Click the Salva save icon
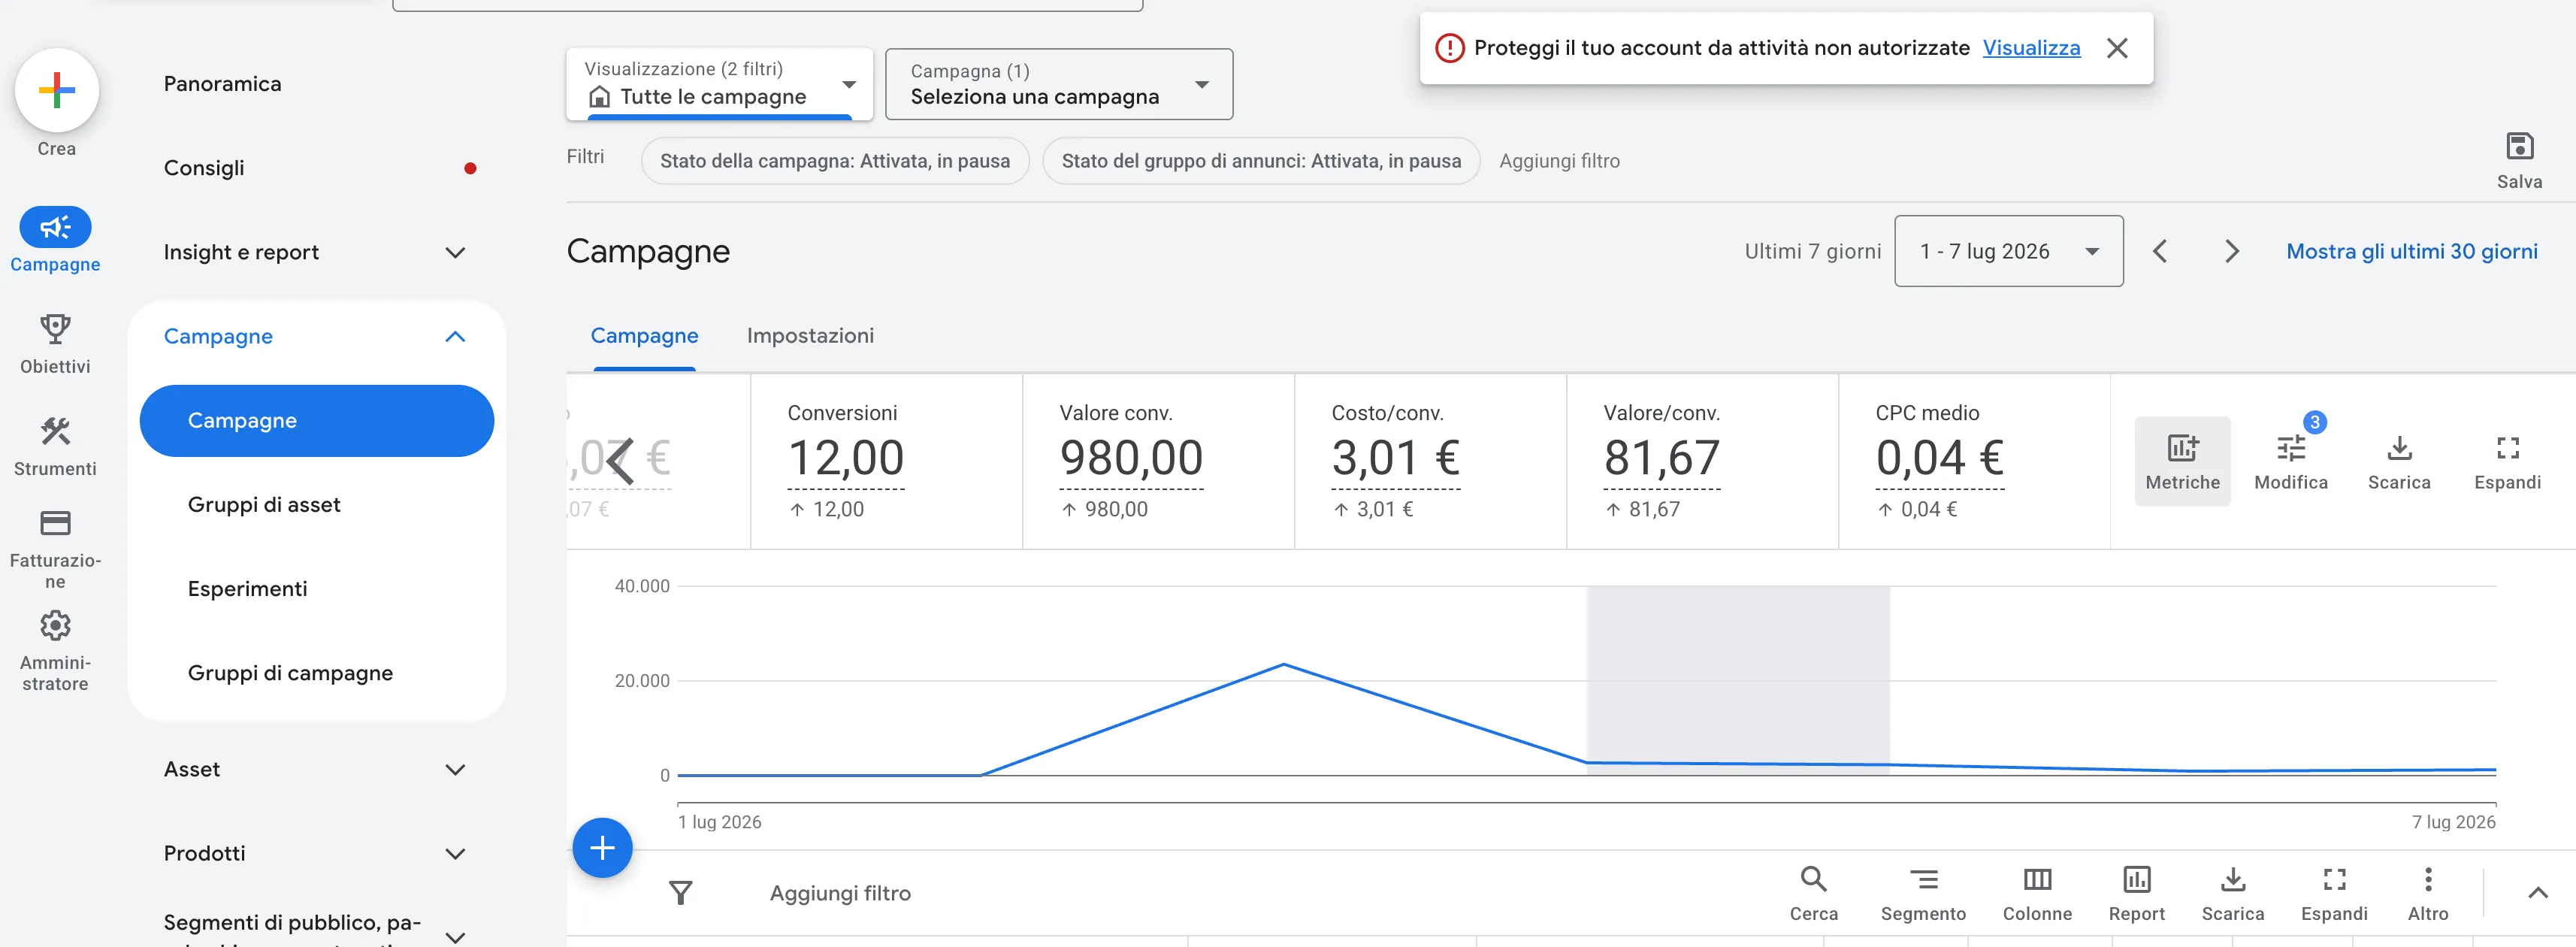 tap(2519, 147)
